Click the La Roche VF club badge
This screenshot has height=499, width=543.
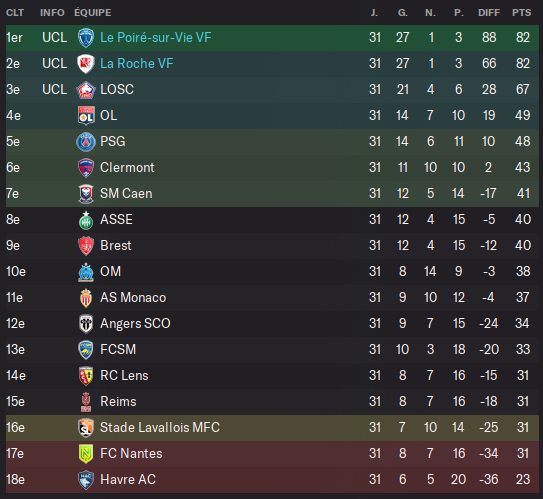pyautogui.click(x=86, y=64)
